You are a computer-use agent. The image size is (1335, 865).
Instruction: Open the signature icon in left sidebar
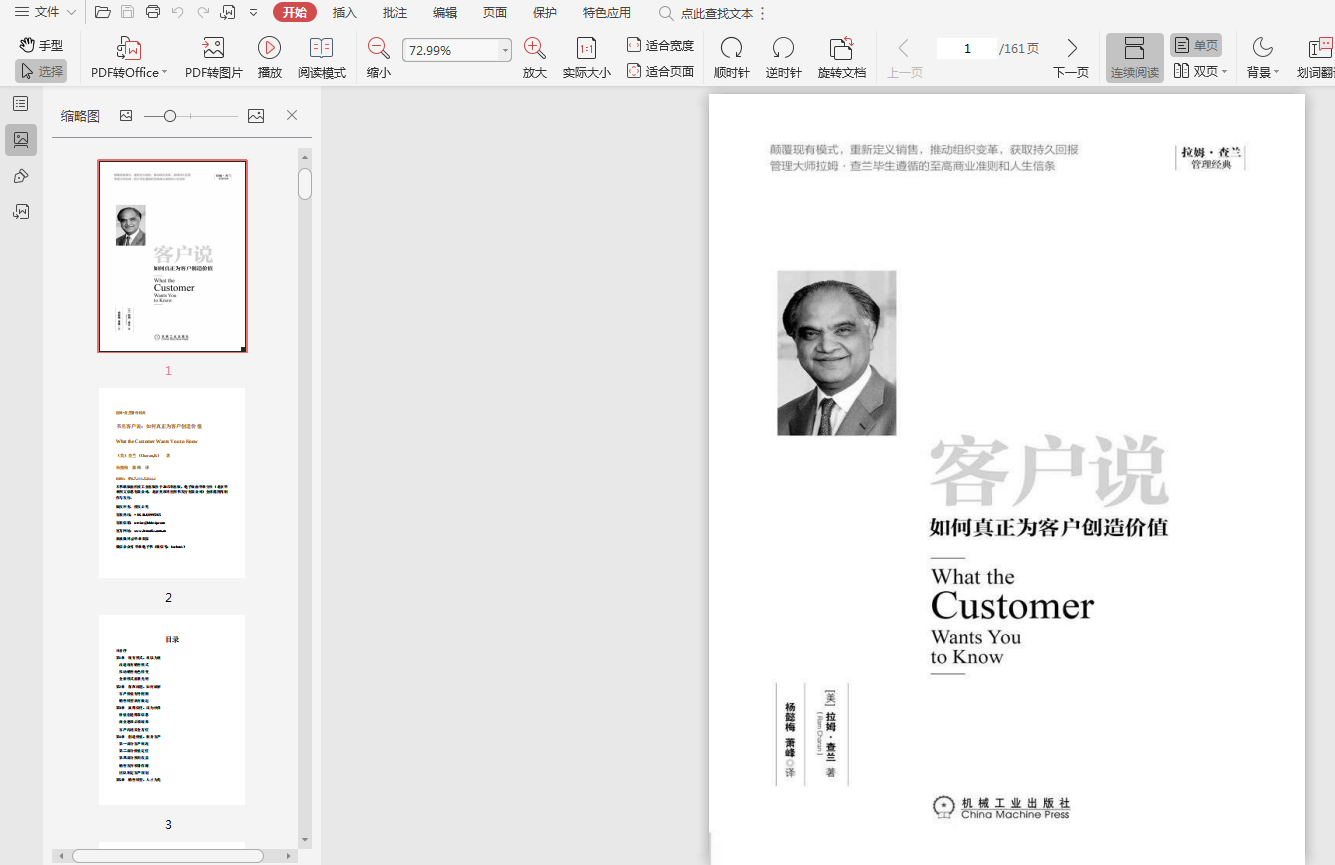(x=21, y=212)
